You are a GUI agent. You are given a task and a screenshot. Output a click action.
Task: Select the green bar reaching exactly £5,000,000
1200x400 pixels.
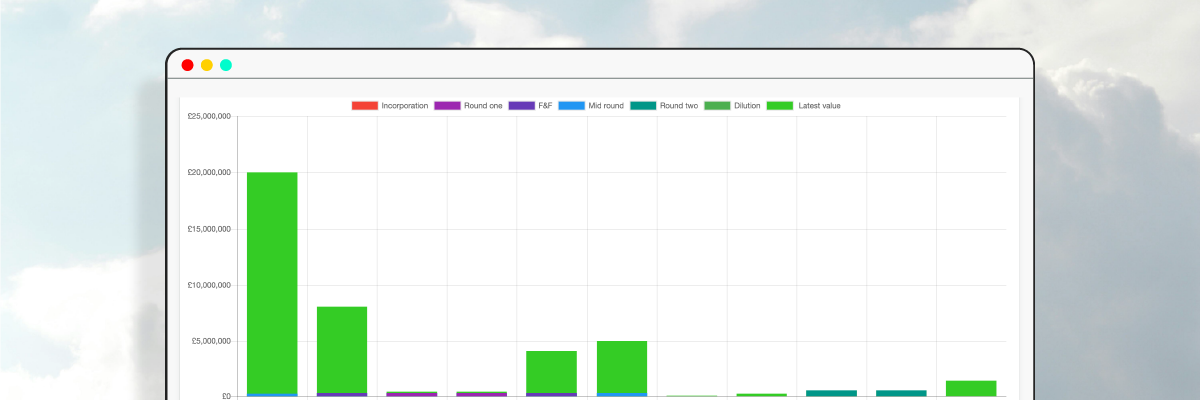622,367
